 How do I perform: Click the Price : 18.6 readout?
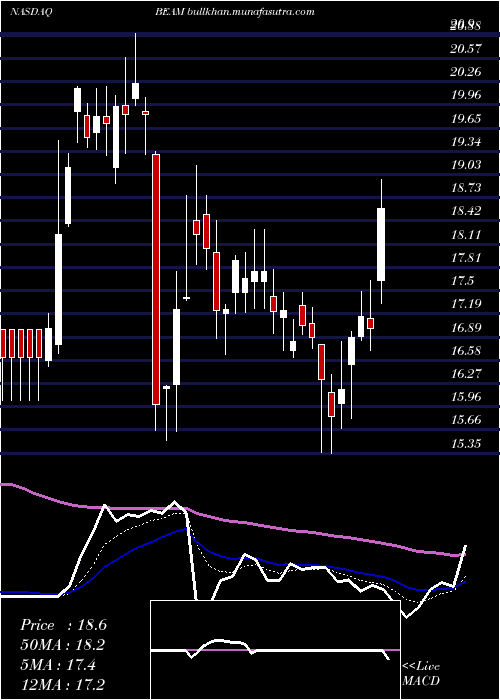pos(63,625)
